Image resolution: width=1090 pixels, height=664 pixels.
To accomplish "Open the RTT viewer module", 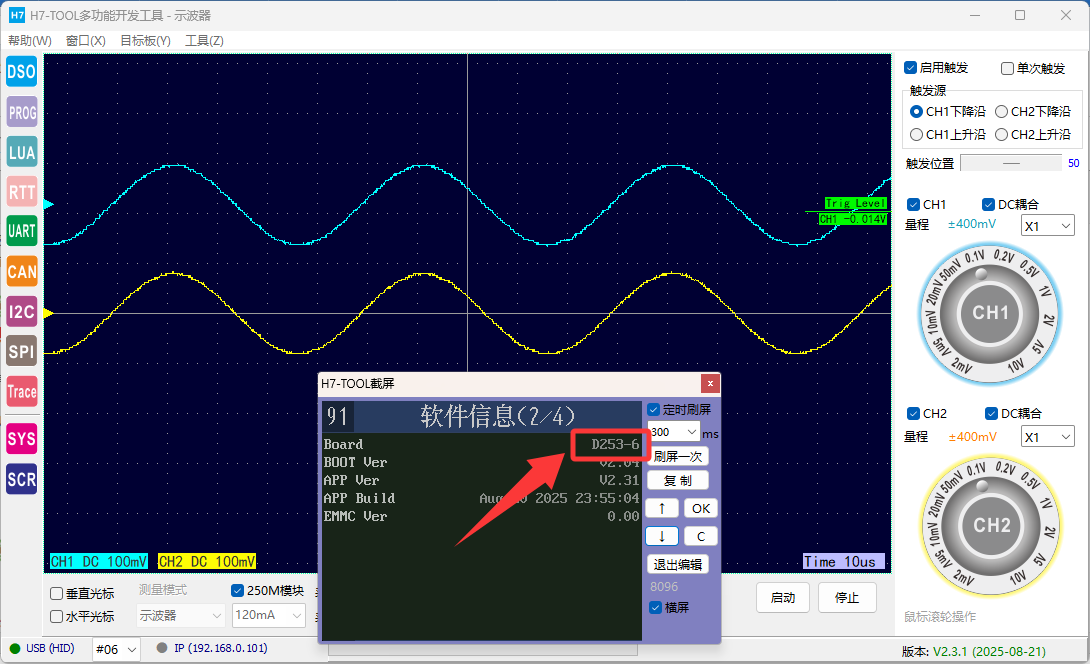I will pos(22,192).
